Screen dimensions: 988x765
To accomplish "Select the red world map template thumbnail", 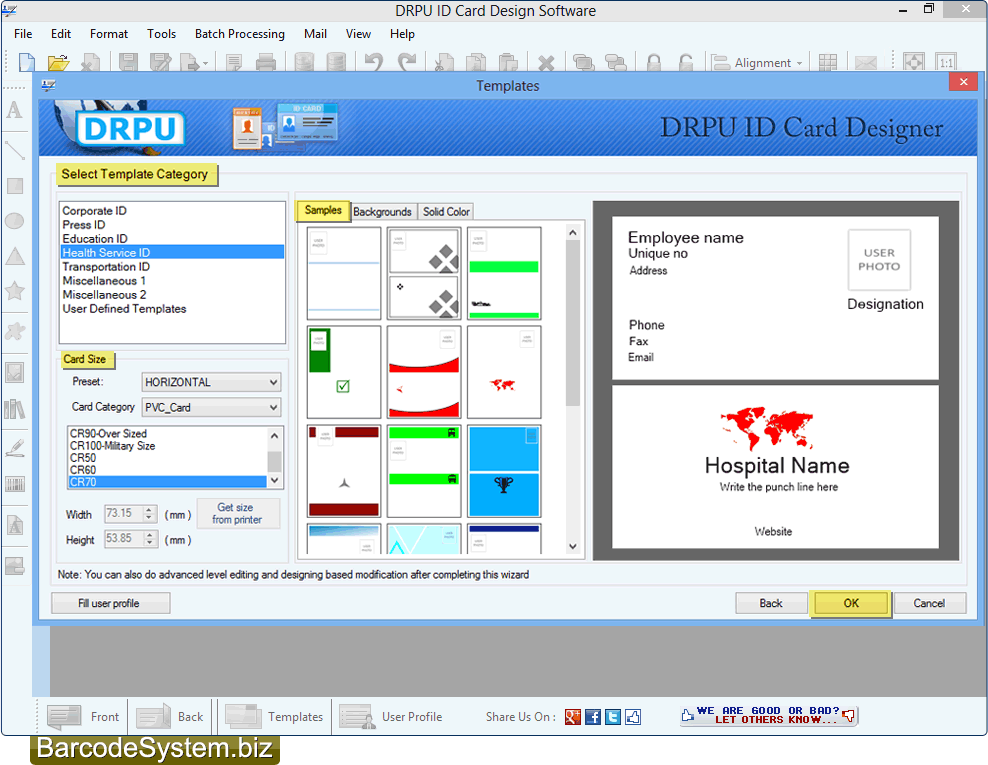I will click(x=504, y=372).
